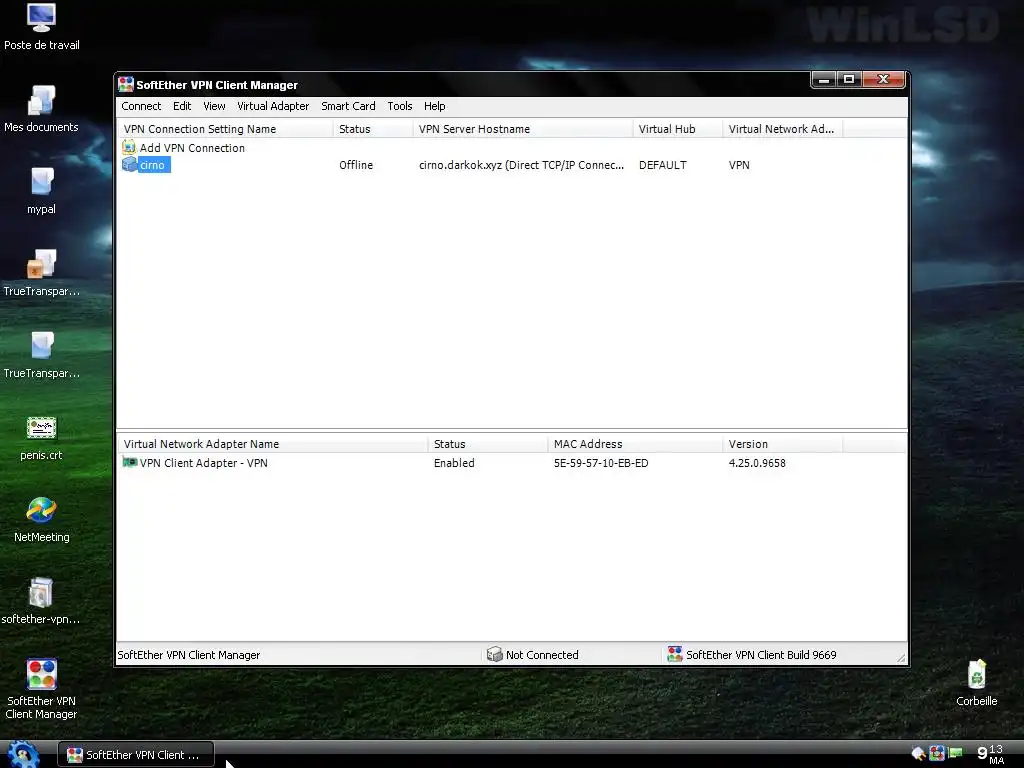Click the SoftEther title bar application icon
The height and width of the screenshot is (768, 1024).
tap(125, 84)
